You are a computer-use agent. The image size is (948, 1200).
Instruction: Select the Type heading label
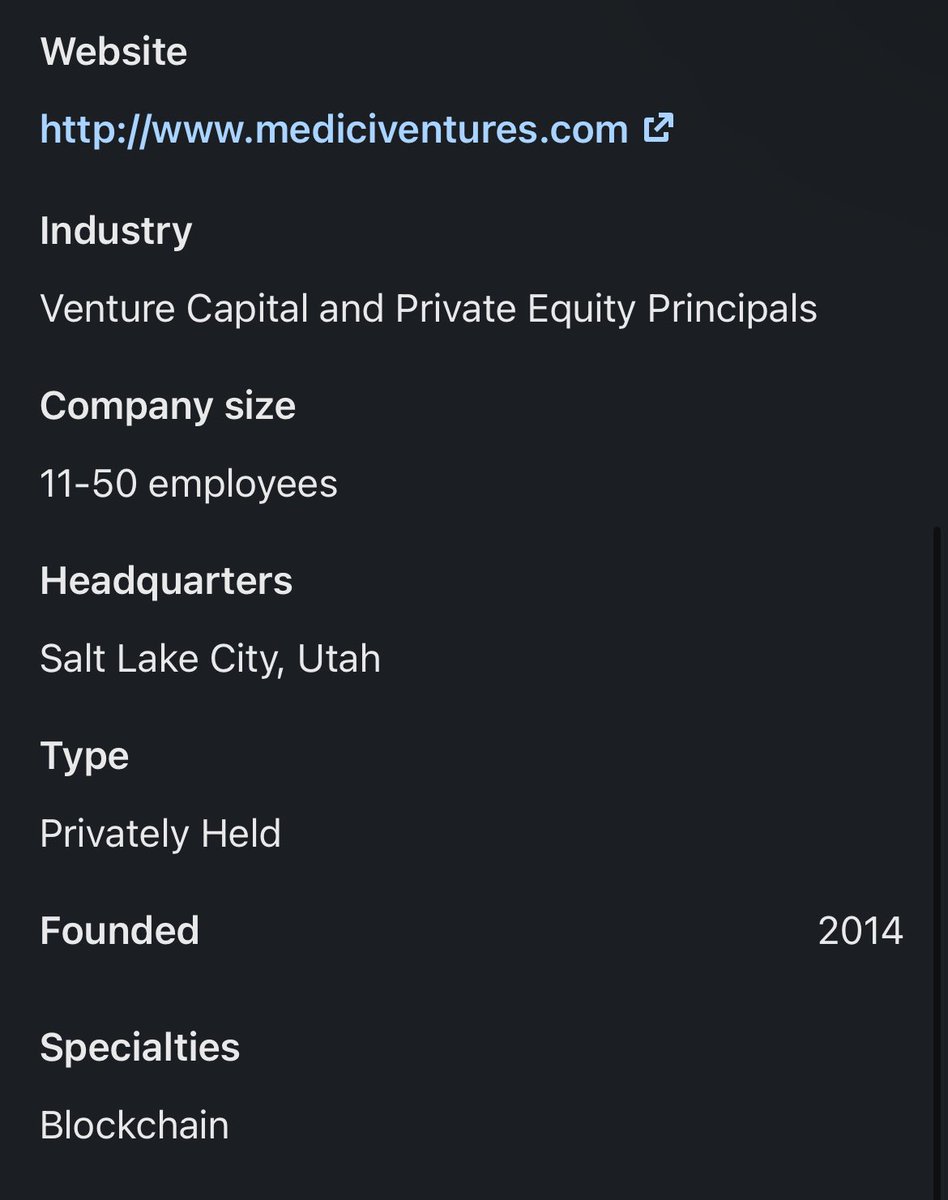[84, 756]
